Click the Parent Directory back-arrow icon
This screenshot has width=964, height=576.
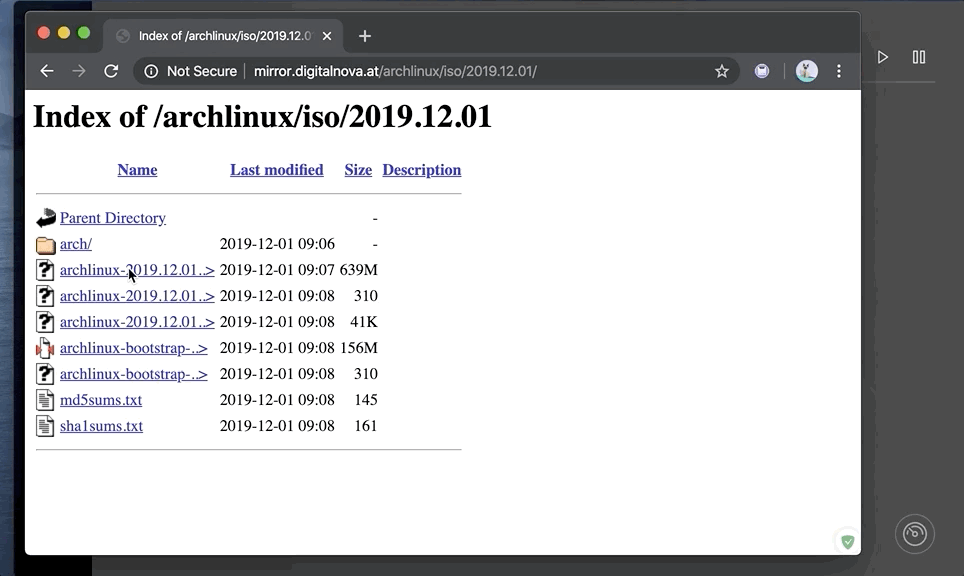(45, 218)
